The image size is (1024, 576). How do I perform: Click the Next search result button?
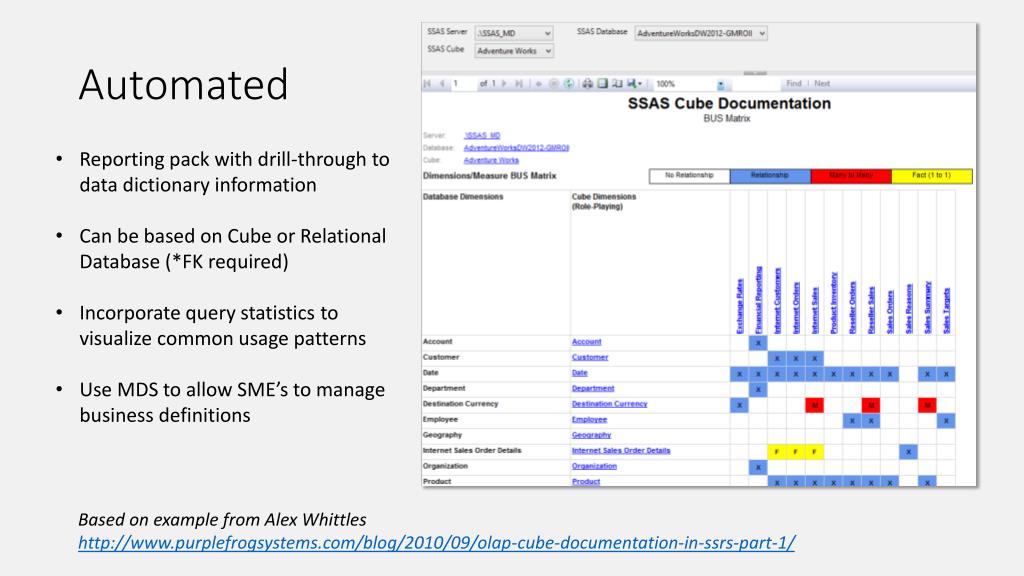coord(822,84)
